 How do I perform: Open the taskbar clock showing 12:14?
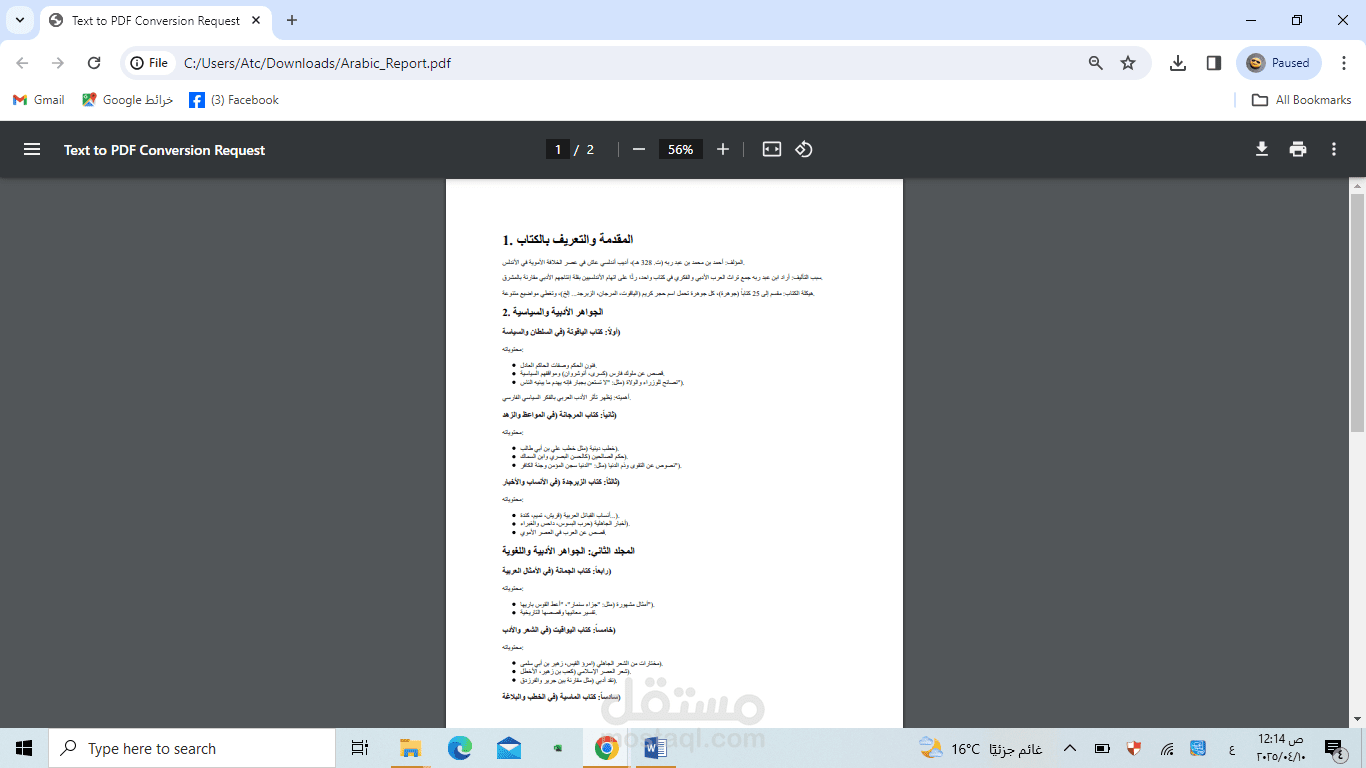coord(1282,748)
